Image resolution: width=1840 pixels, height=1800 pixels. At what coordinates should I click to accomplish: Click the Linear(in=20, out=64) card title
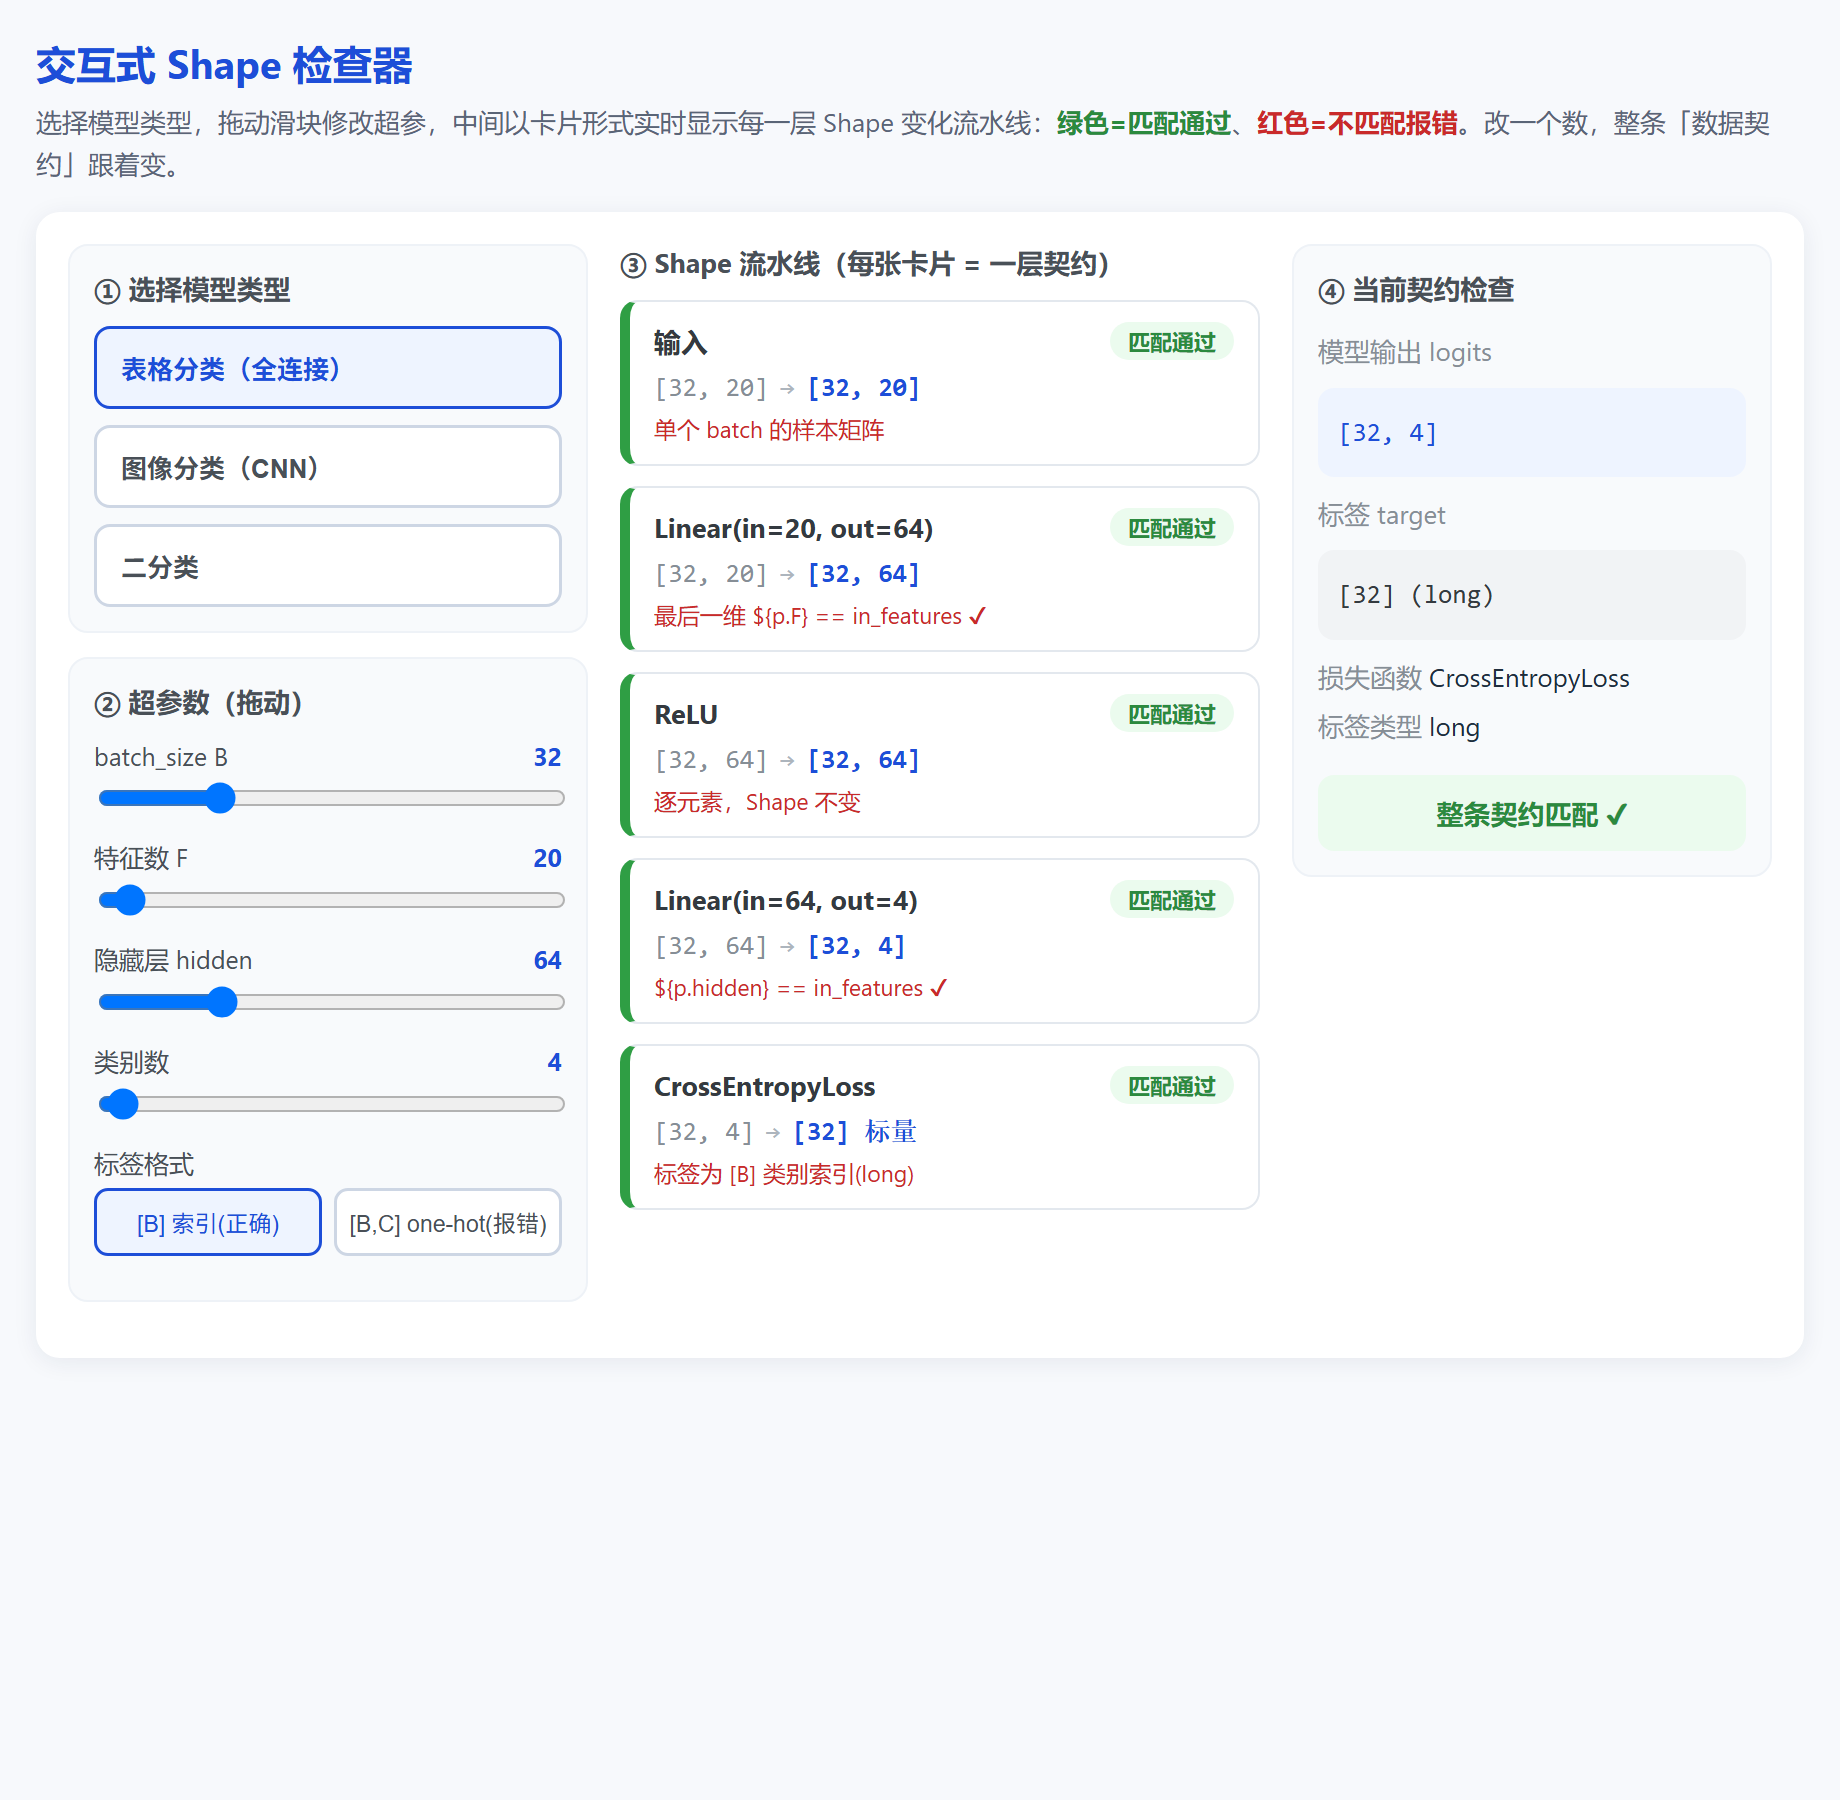click(794, 529)
